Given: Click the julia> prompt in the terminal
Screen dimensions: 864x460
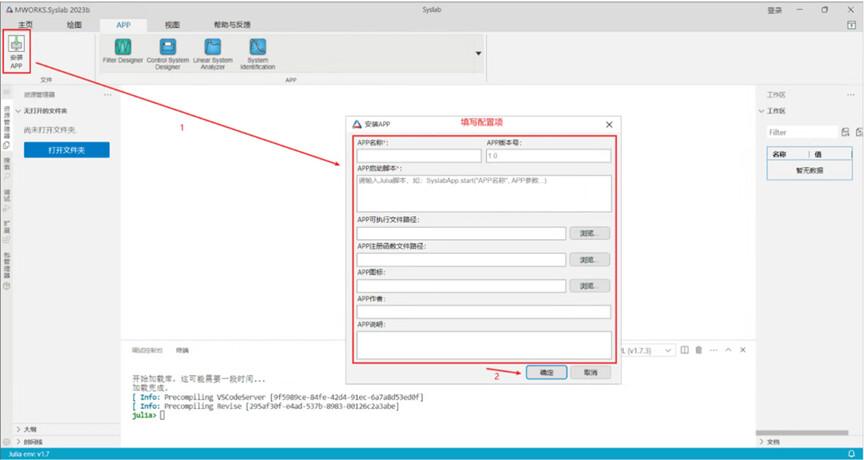Looking at the screenshot, I should click(x=144, y=415).
